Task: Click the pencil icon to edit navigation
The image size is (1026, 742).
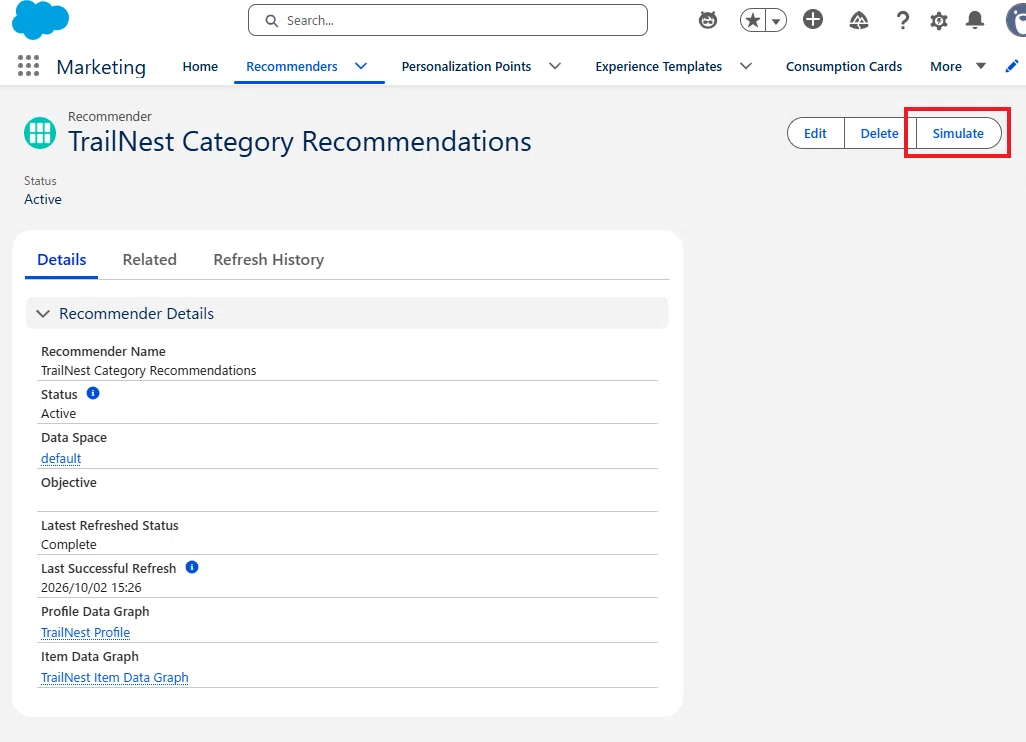Action: [x=1012, y=66]
